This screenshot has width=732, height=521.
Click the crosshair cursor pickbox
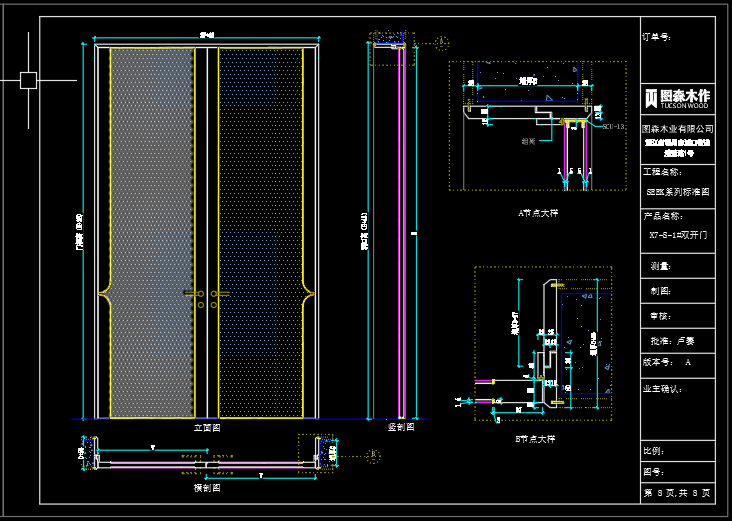click(x=28, y=80)
